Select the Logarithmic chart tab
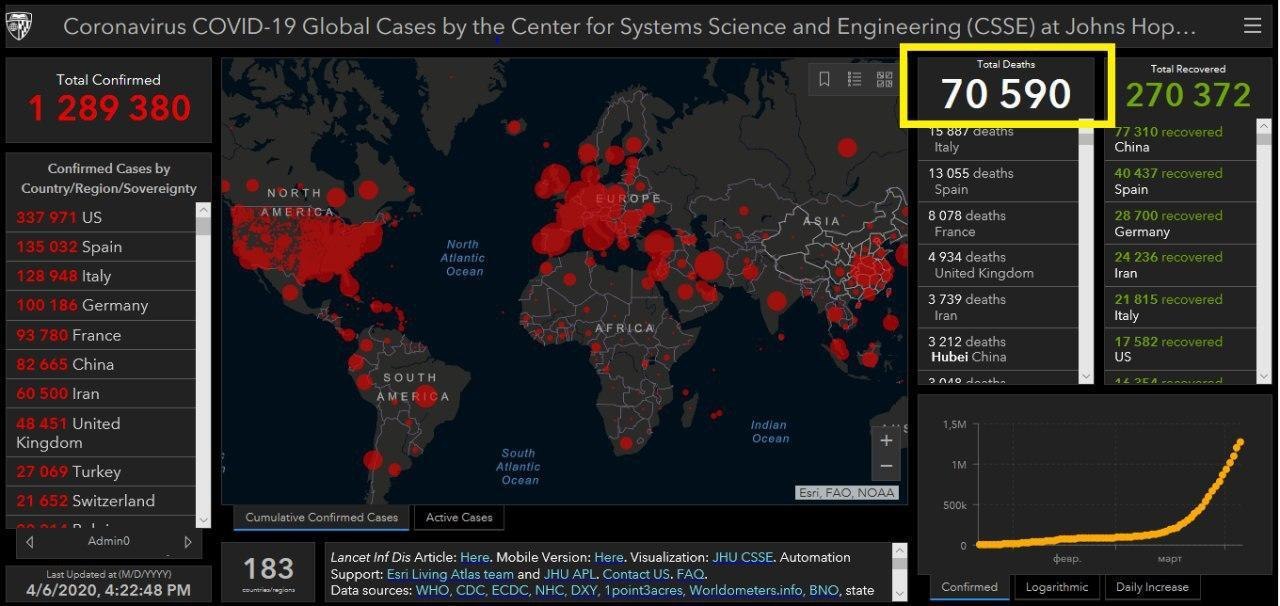This screenshot has width=1280, height=606. point(1057,587)
